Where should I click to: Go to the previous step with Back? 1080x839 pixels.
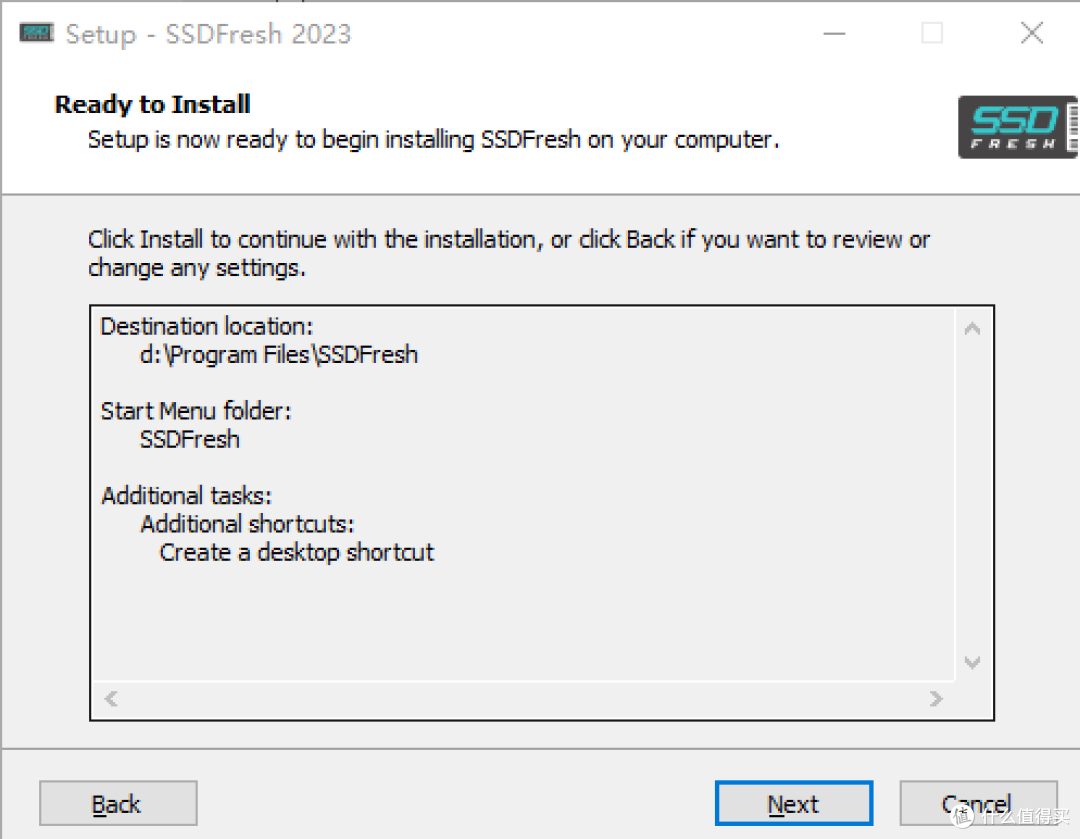pos(118,803)
